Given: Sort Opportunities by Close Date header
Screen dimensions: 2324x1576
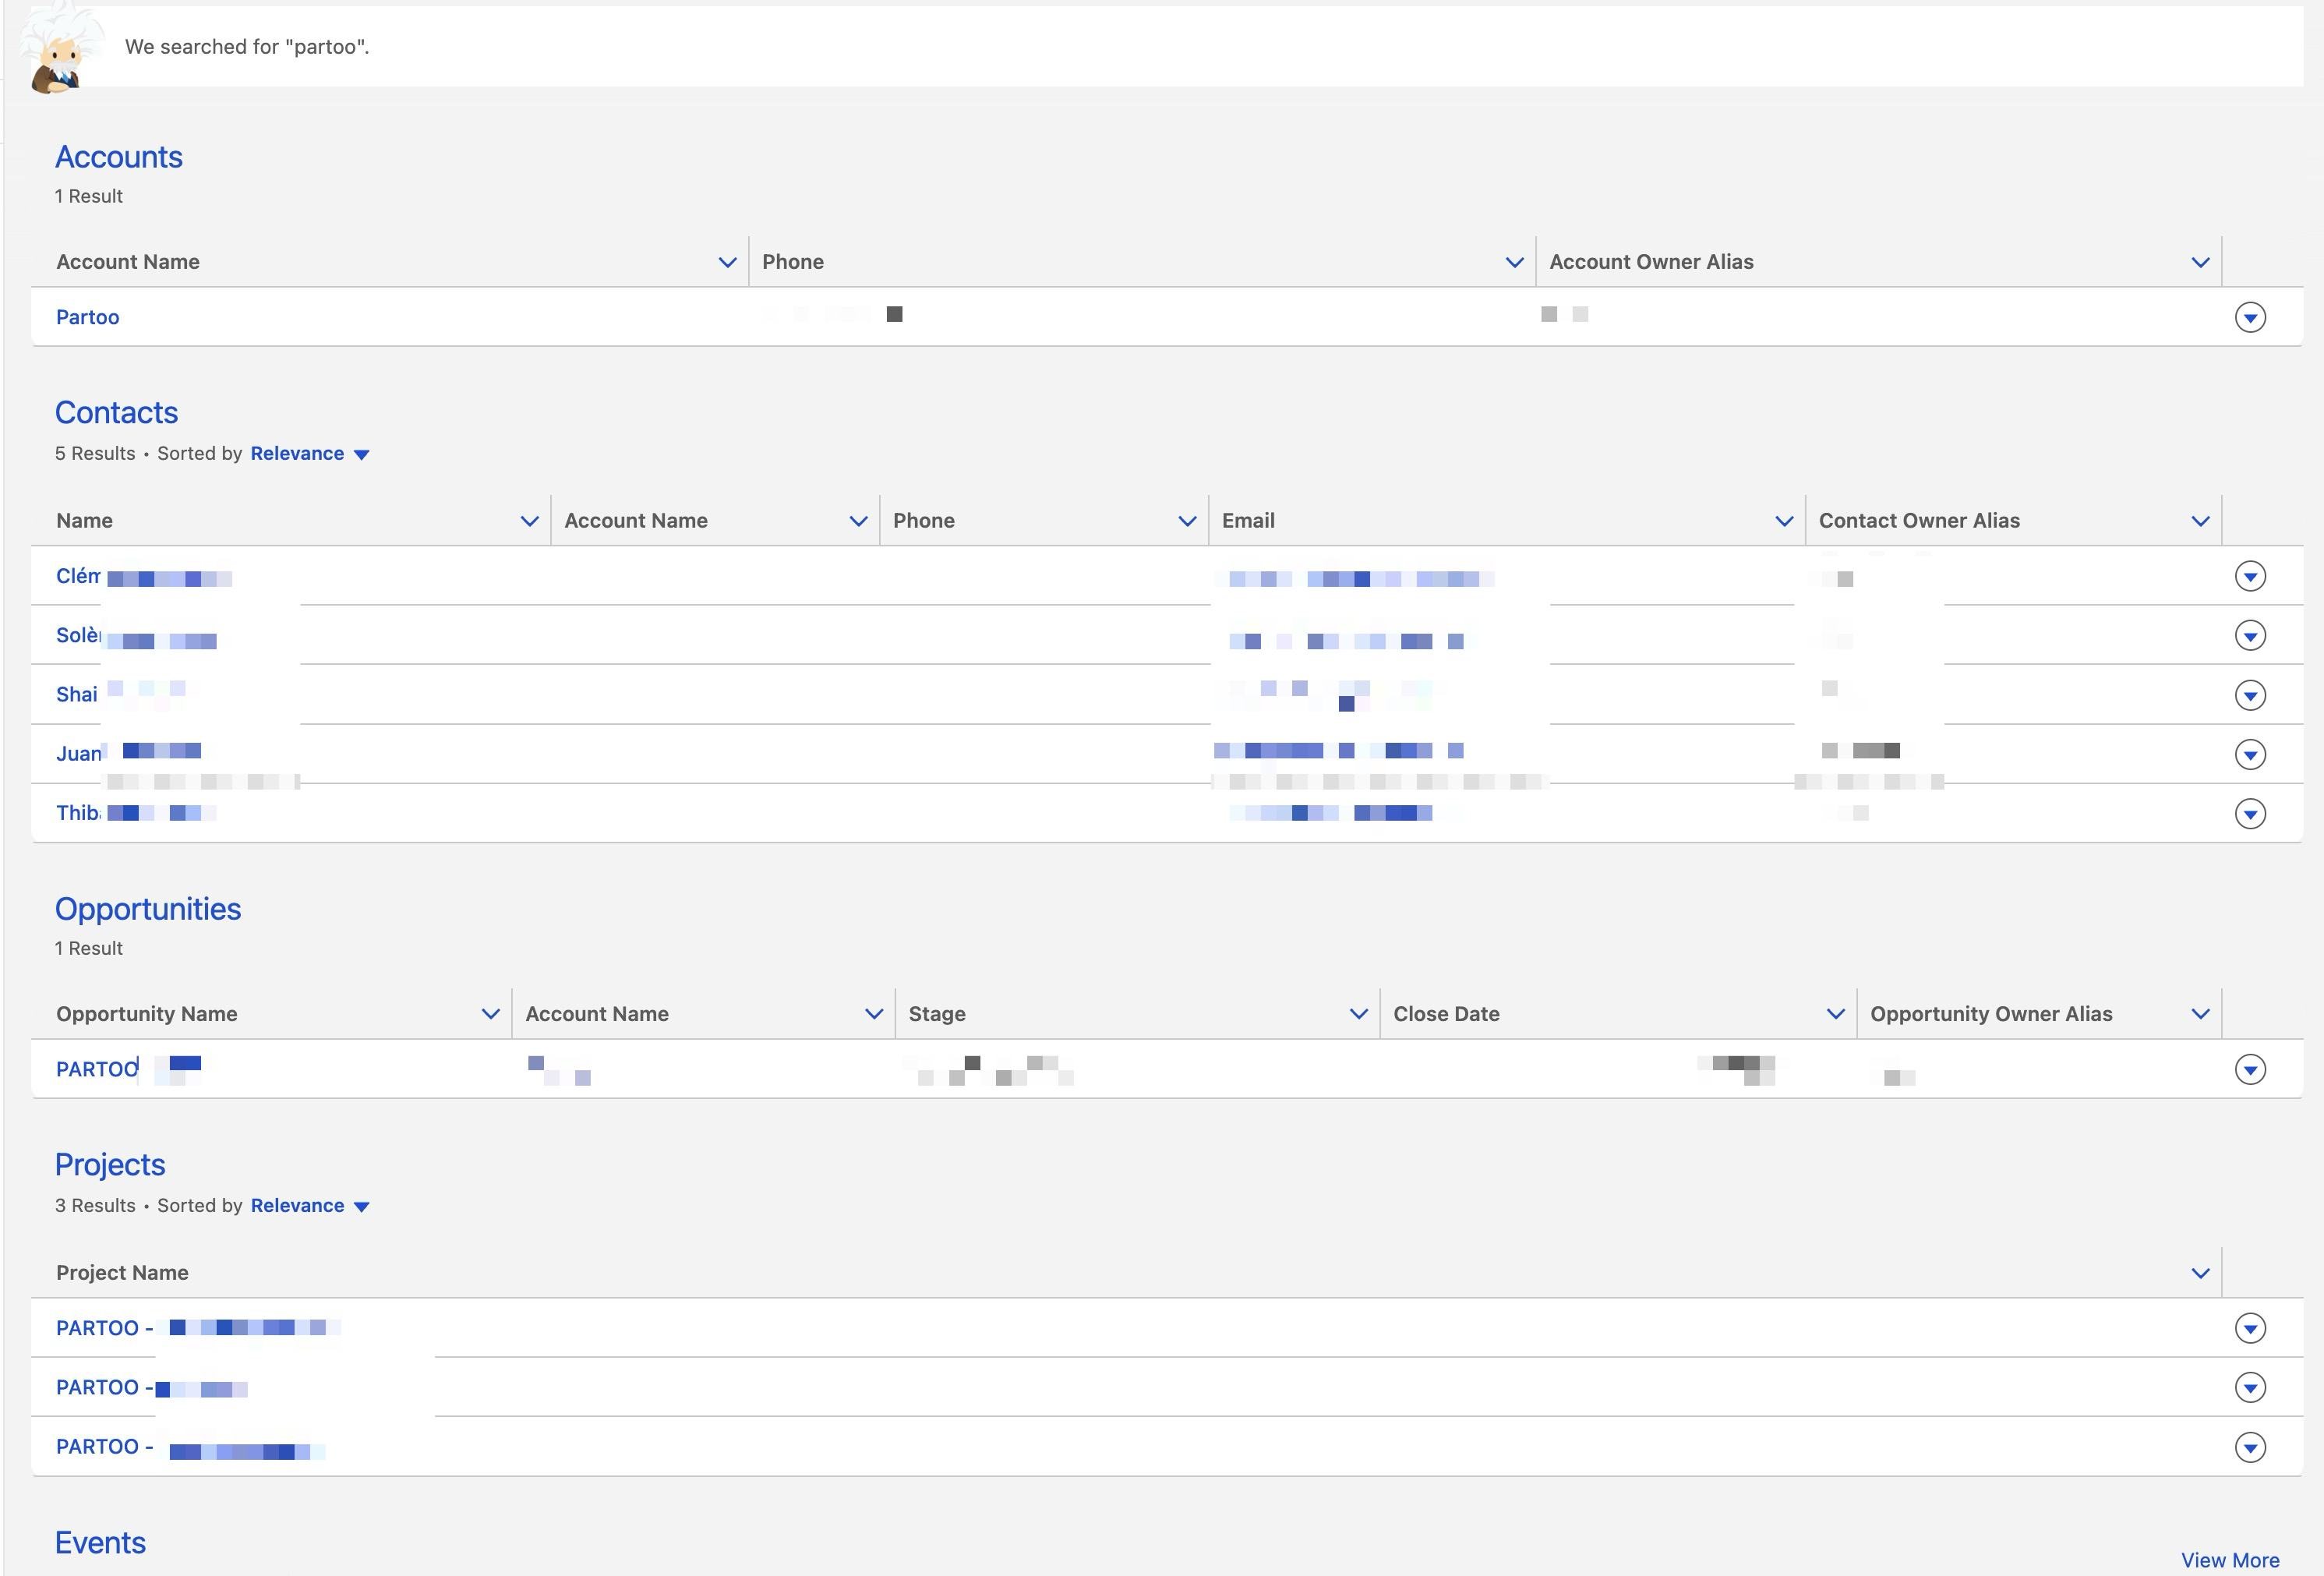Looking at the screenshot, I should click(1446, 1014).
